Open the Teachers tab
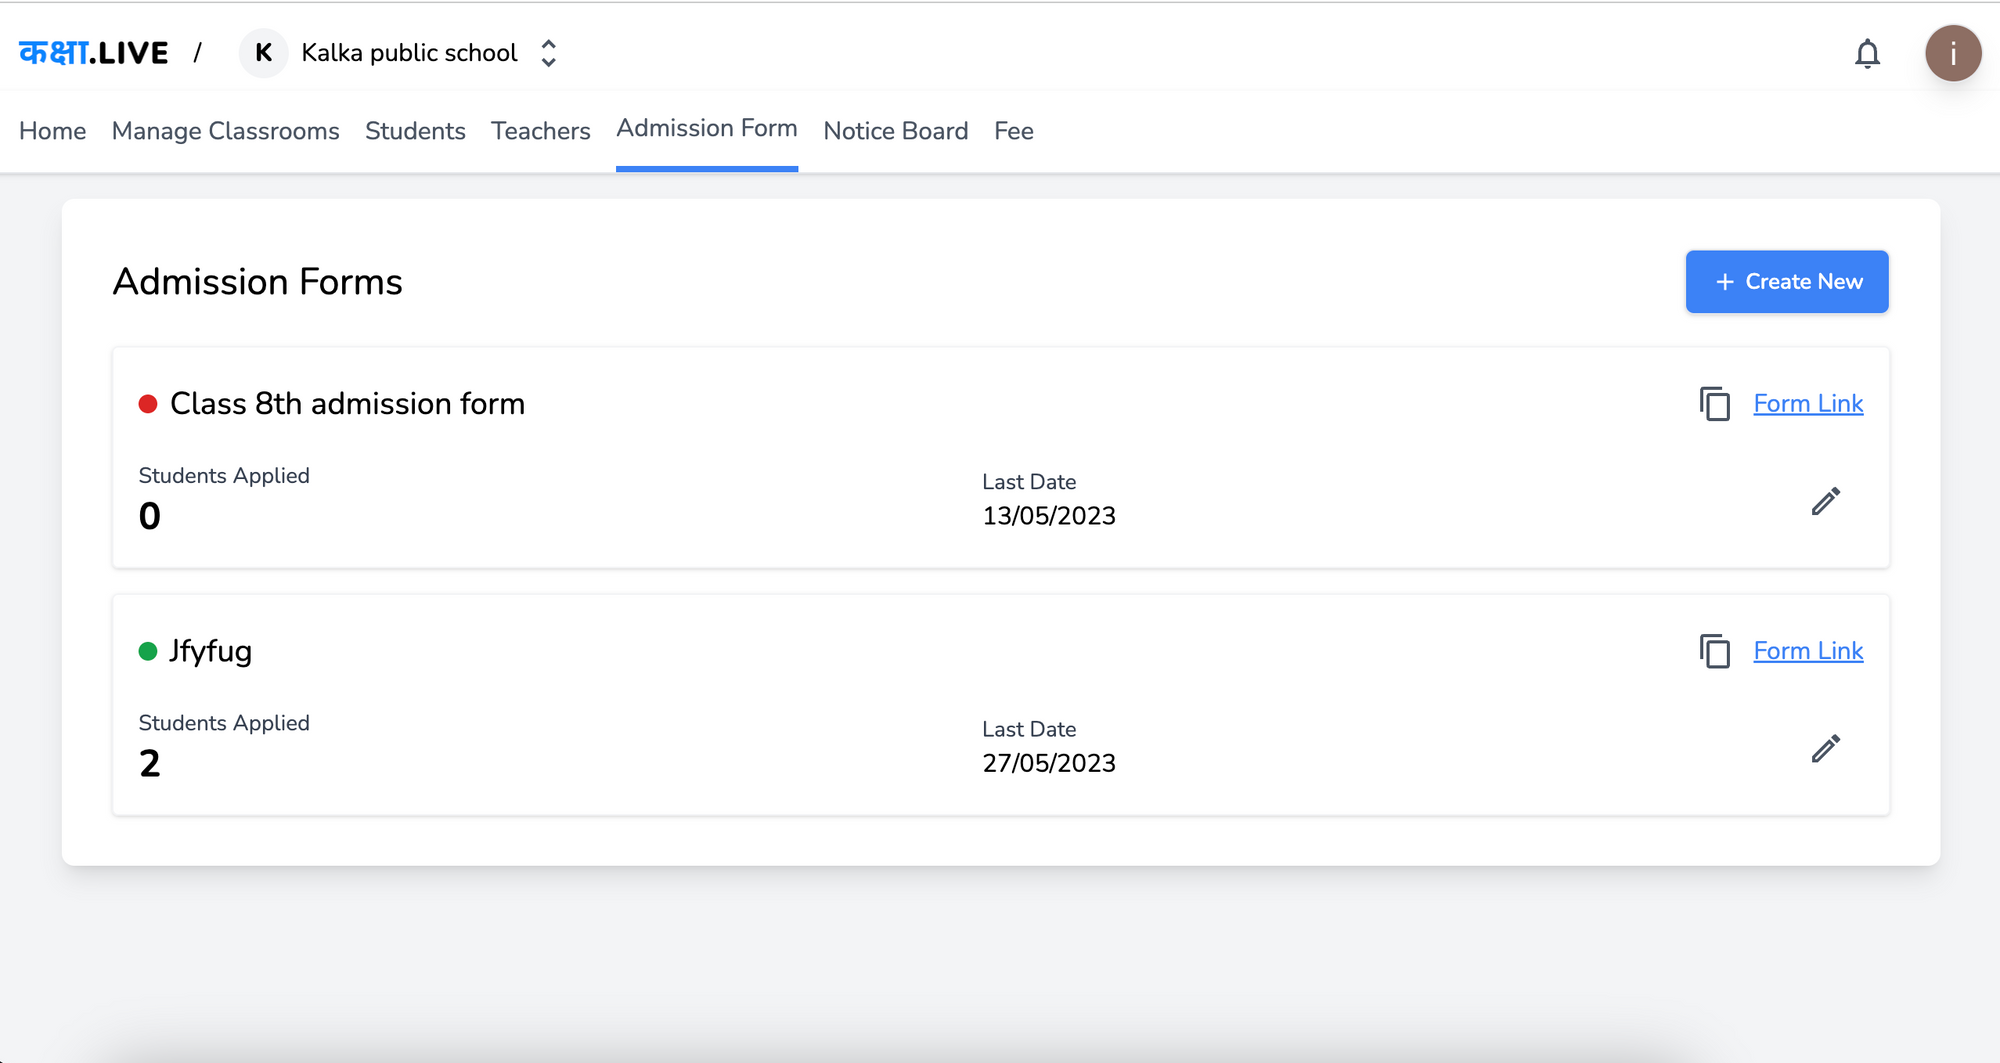Image resolution: width=2000 pixels, height=1063 pixels. coord(541,131)
